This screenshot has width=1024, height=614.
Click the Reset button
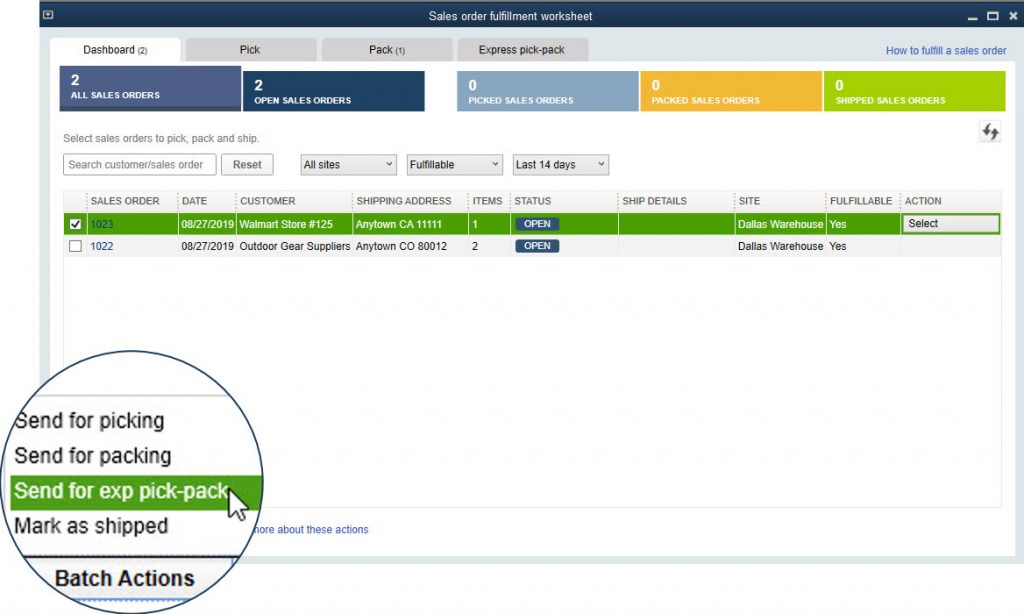click(x=247, y=165)
